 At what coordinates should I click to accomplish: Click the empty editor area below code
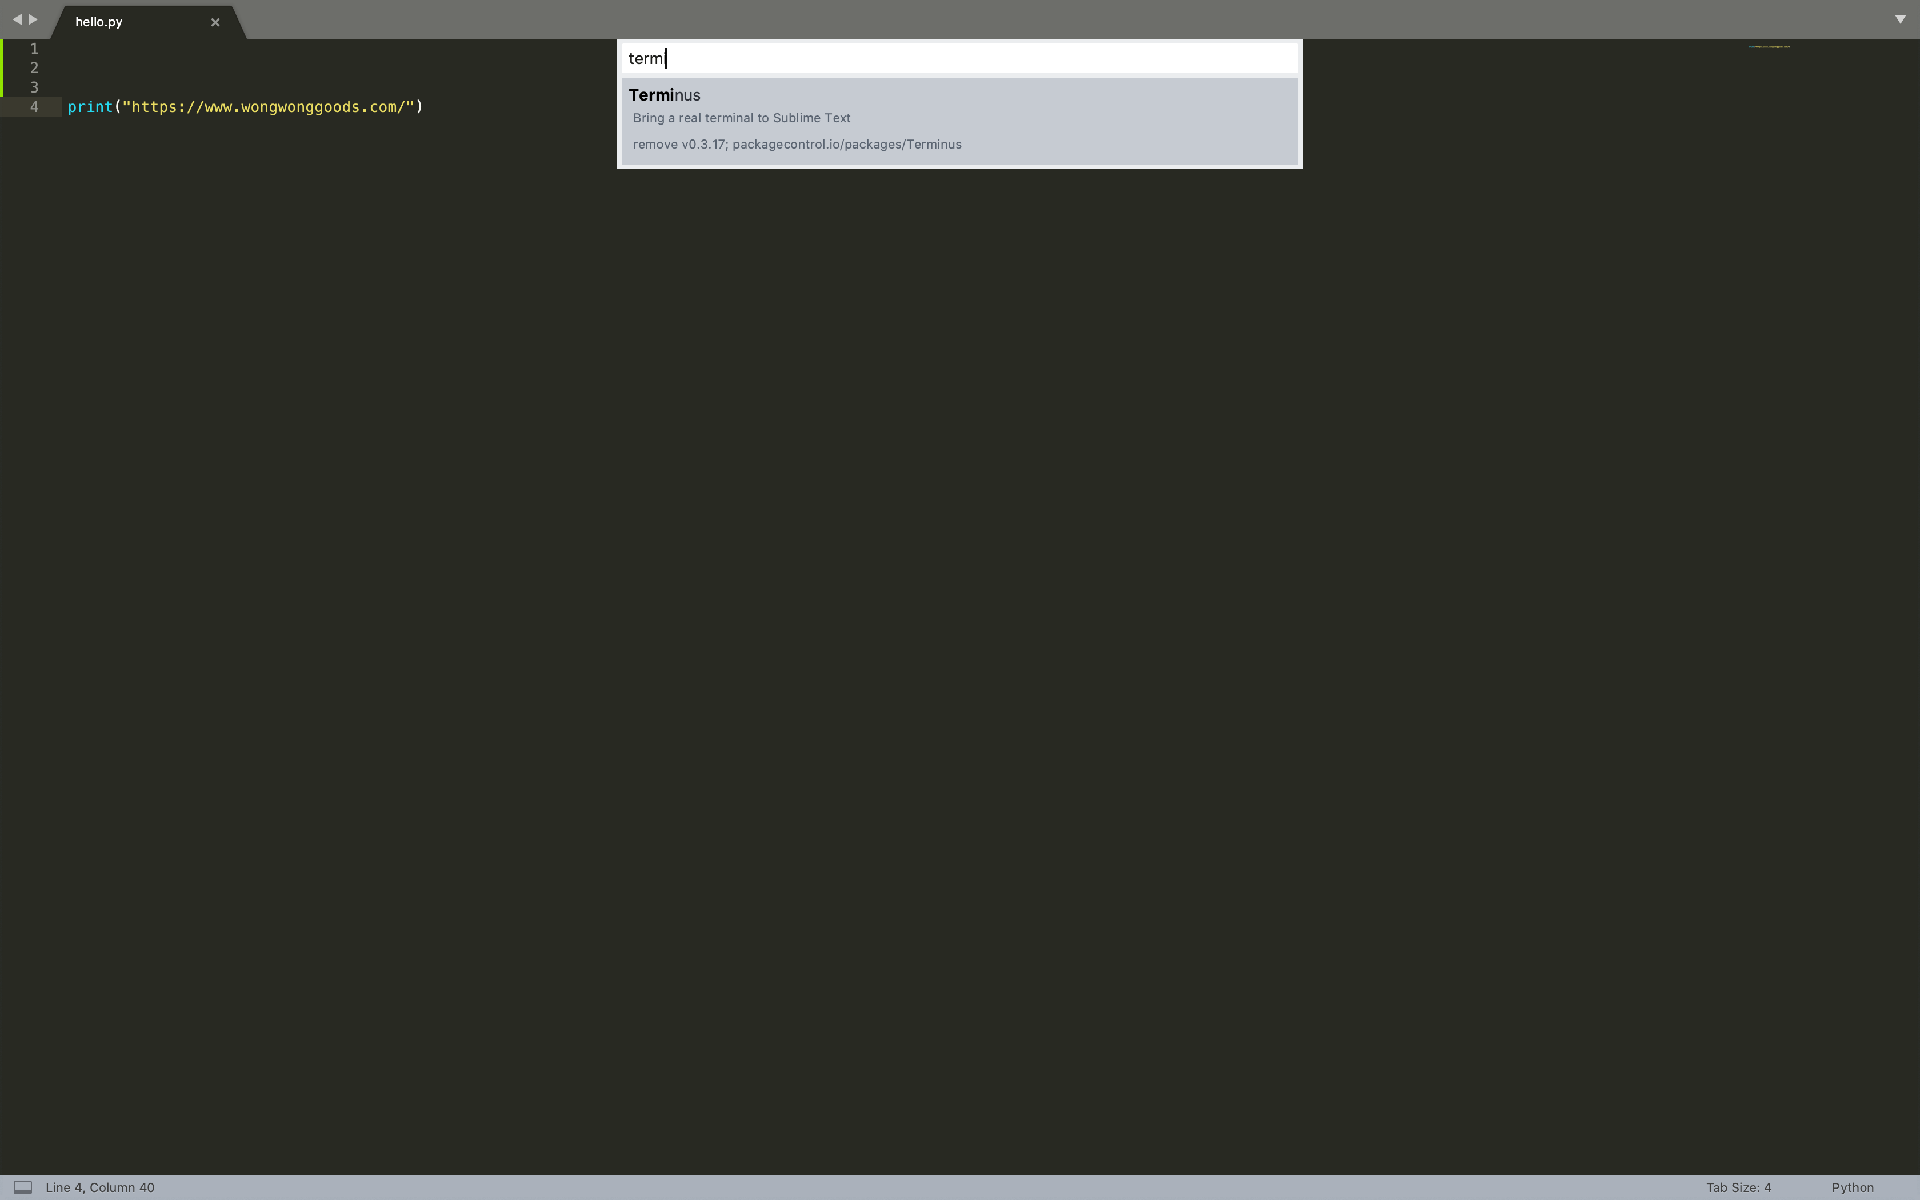click(900, 650)
